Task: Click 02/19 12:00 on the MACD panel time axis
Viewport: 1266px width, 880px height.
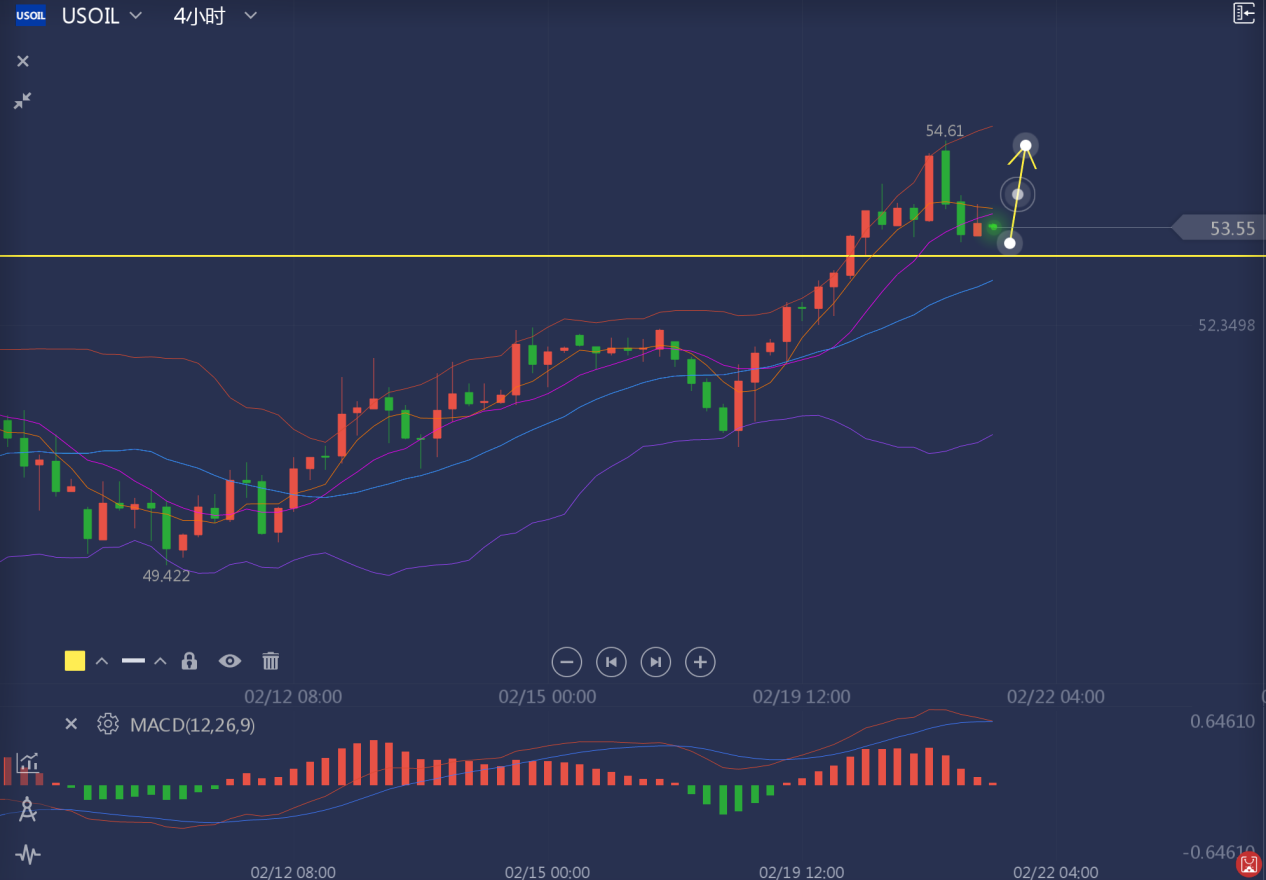Action: (802, 872)
